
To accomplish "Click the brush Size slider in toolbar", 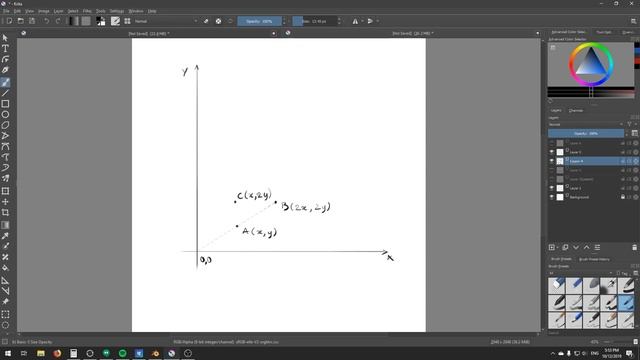I will [x=314, y=21].
